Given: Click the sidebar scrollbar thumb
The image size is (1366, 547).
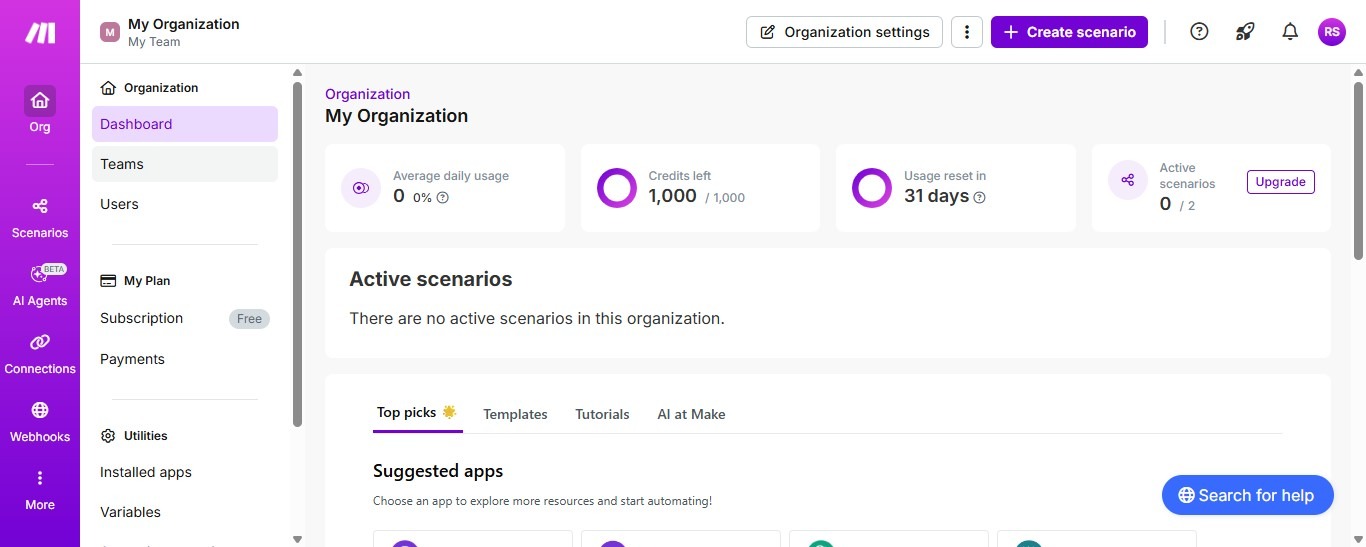Looking at the screenshot, I should pos(297,254).
